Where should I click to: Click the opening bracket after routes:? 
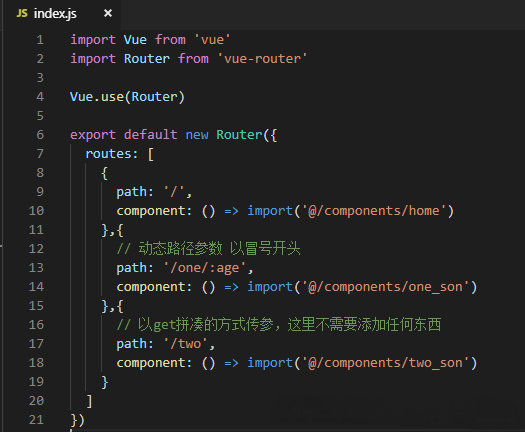click(x=151, y=154)
